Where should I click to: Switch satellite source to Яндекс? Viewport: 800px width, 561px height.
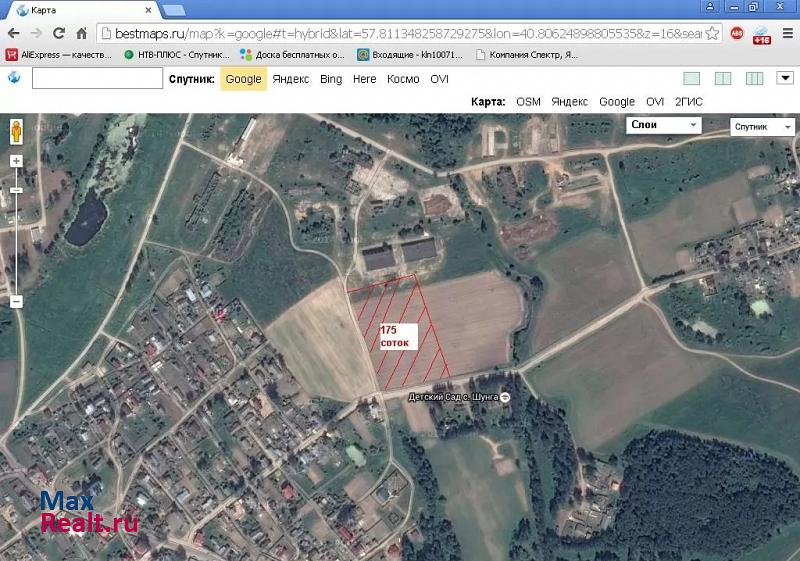pos(291,79)
